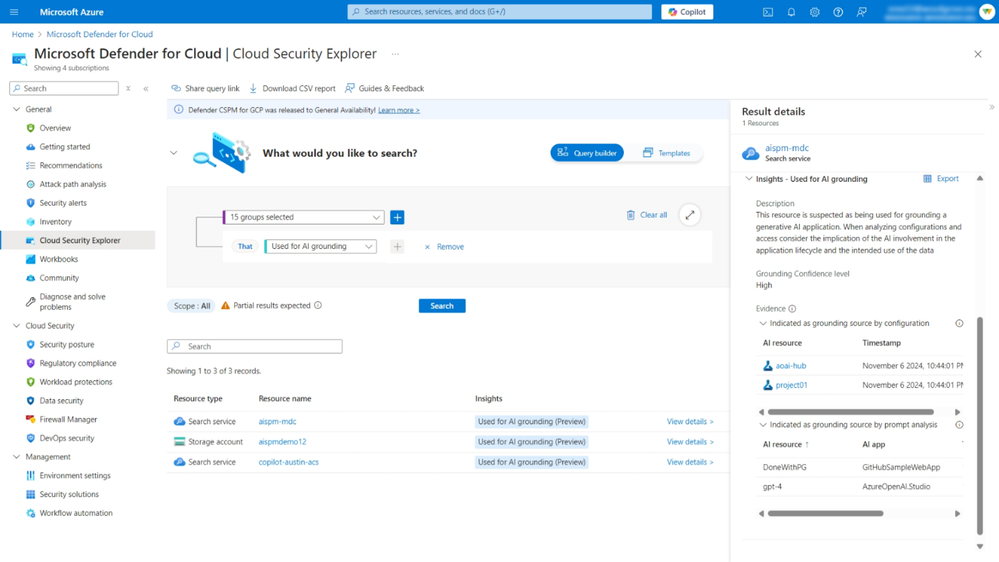Focus the global search resources field
The image size is (999, 562).
(x=500, y=11)
